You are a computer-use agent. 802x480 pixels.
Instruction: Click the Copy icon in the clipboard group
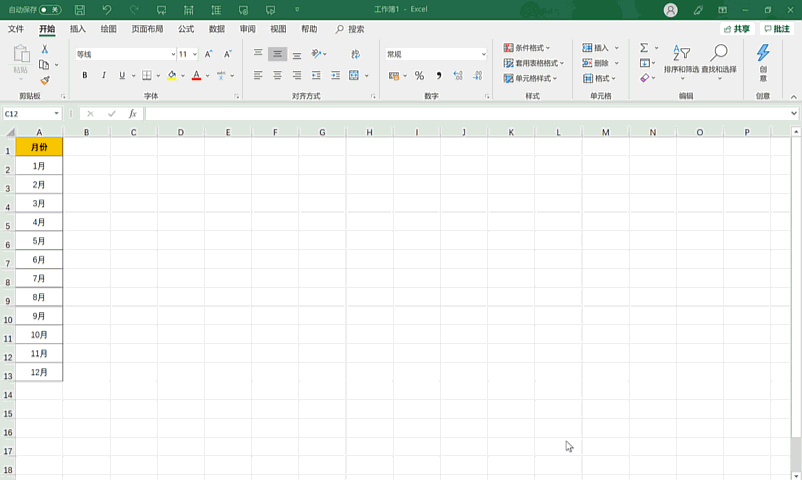[44, 64]
